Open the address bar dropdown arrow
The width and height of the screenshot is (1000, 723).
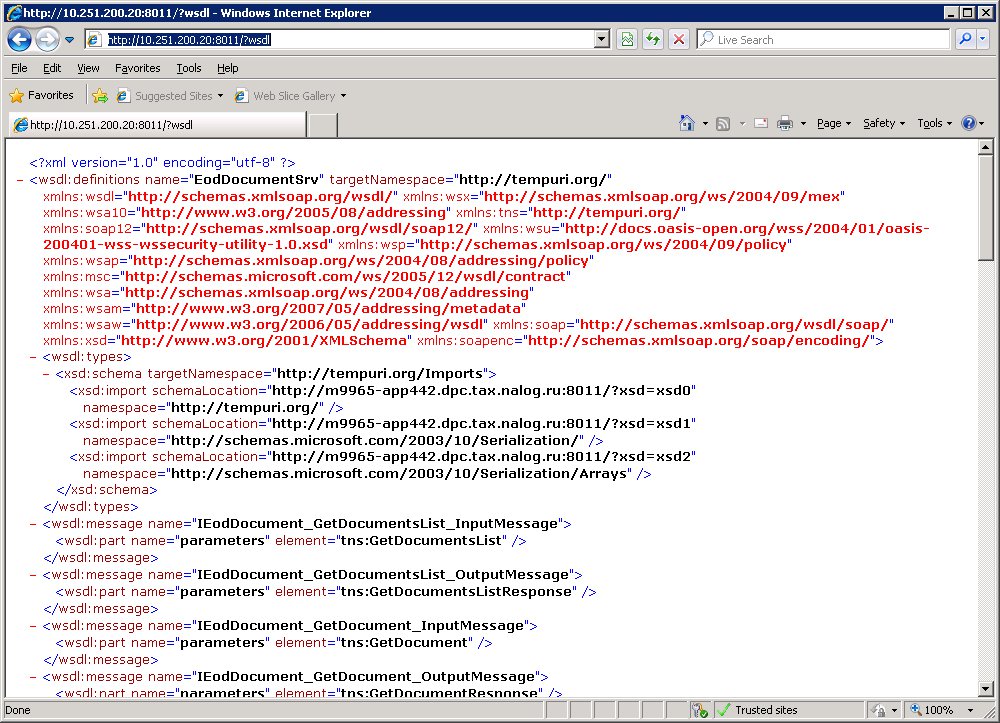602,40
